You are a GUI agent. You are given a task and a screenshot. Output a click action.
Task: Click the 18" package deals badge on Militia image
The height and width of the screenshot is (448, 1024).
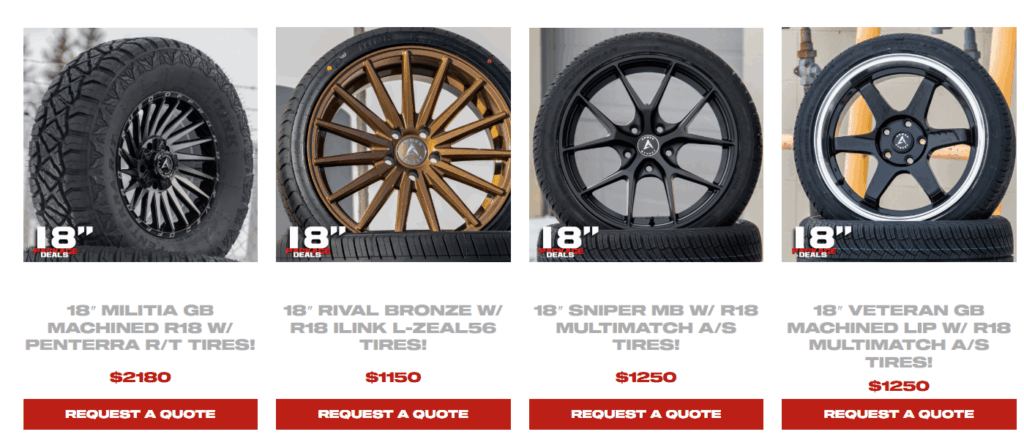coord(63,242)
